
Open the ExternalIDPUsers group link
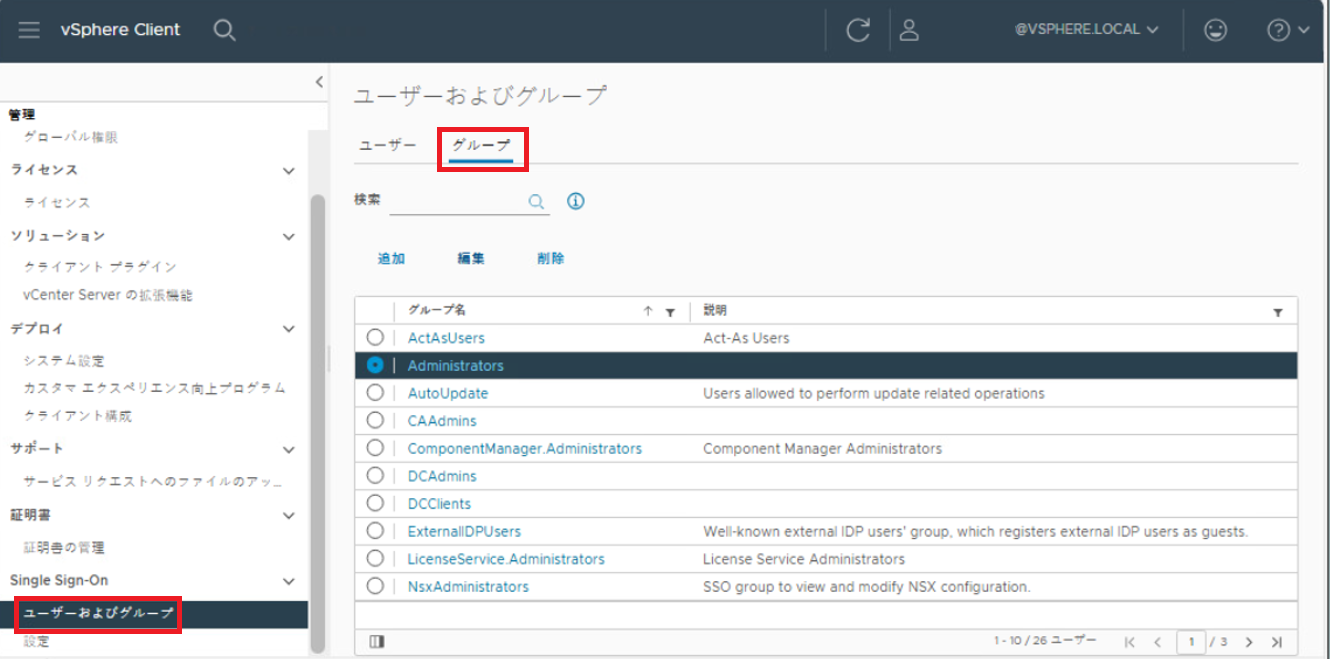[464, 531]
